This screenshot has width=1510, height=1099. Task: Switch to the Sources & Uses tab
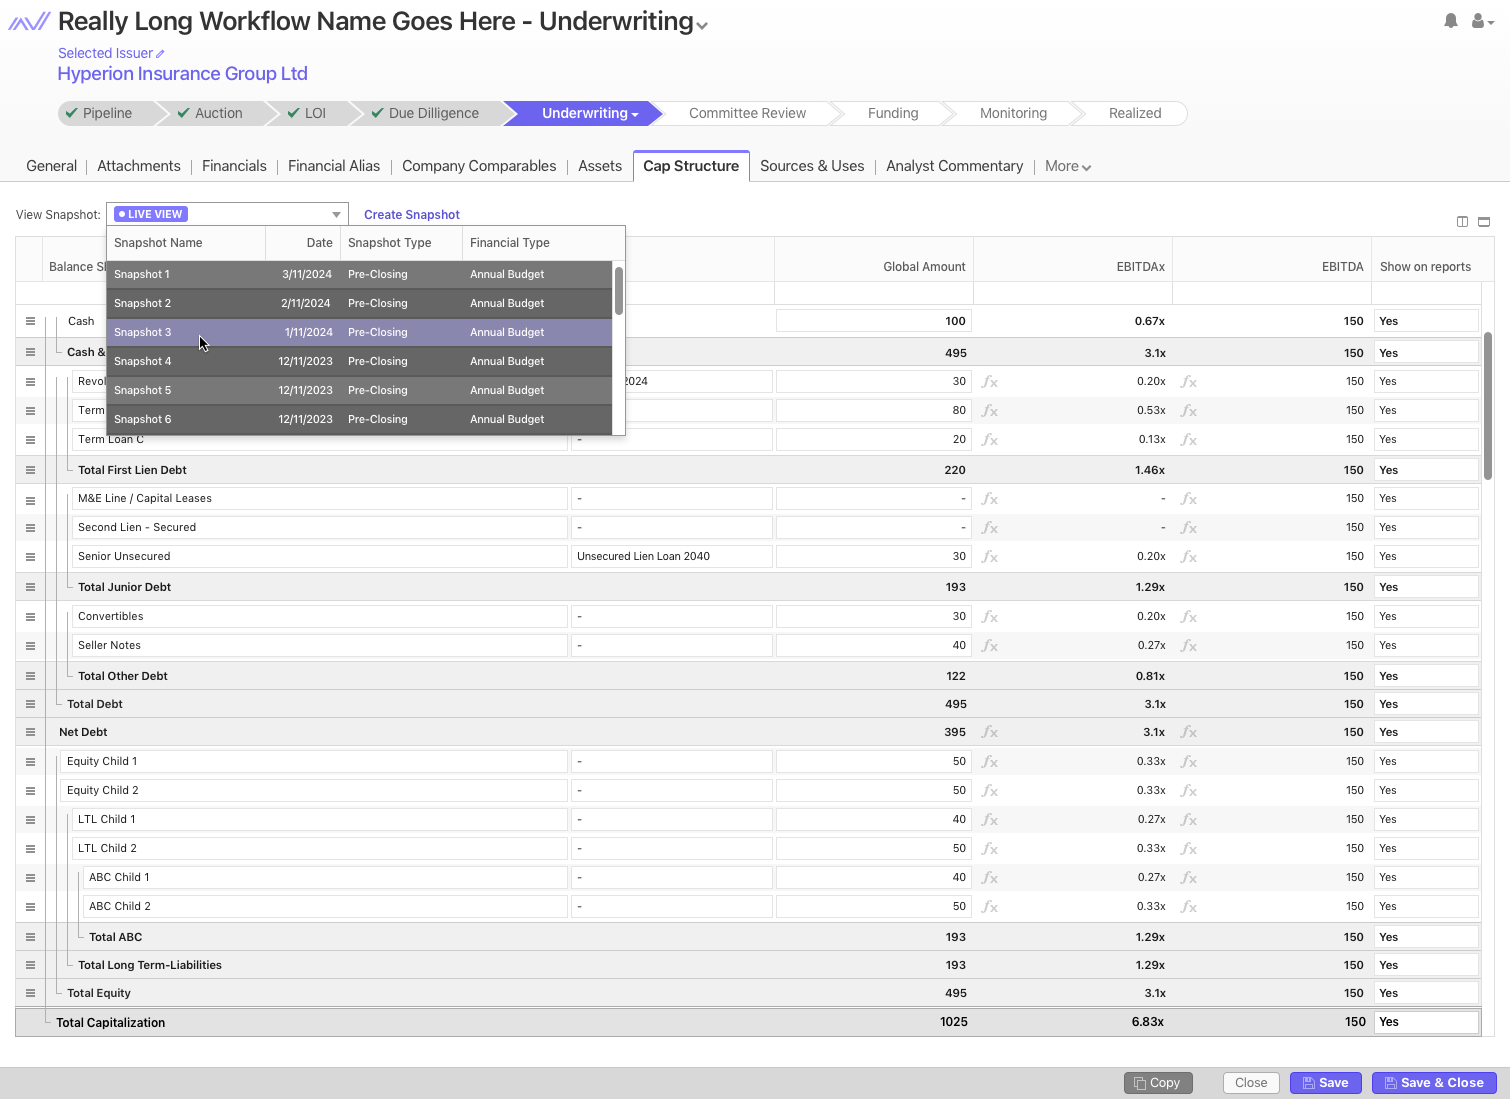811,166
